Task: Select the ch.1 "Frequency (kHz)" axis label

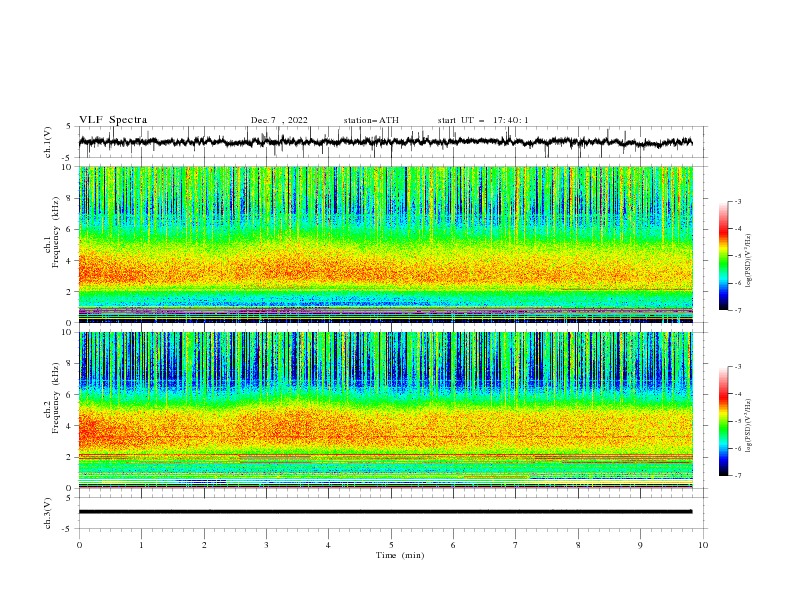Action: 55,232
